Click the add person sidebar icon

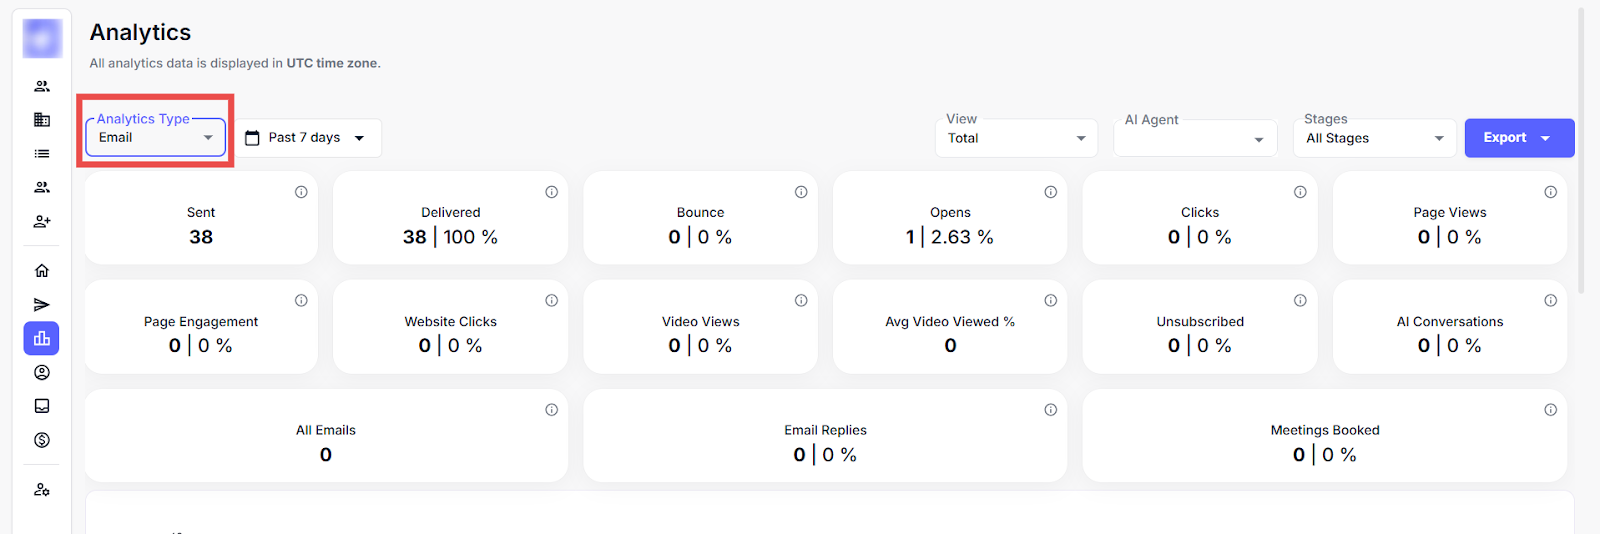[x=42, y=221]
